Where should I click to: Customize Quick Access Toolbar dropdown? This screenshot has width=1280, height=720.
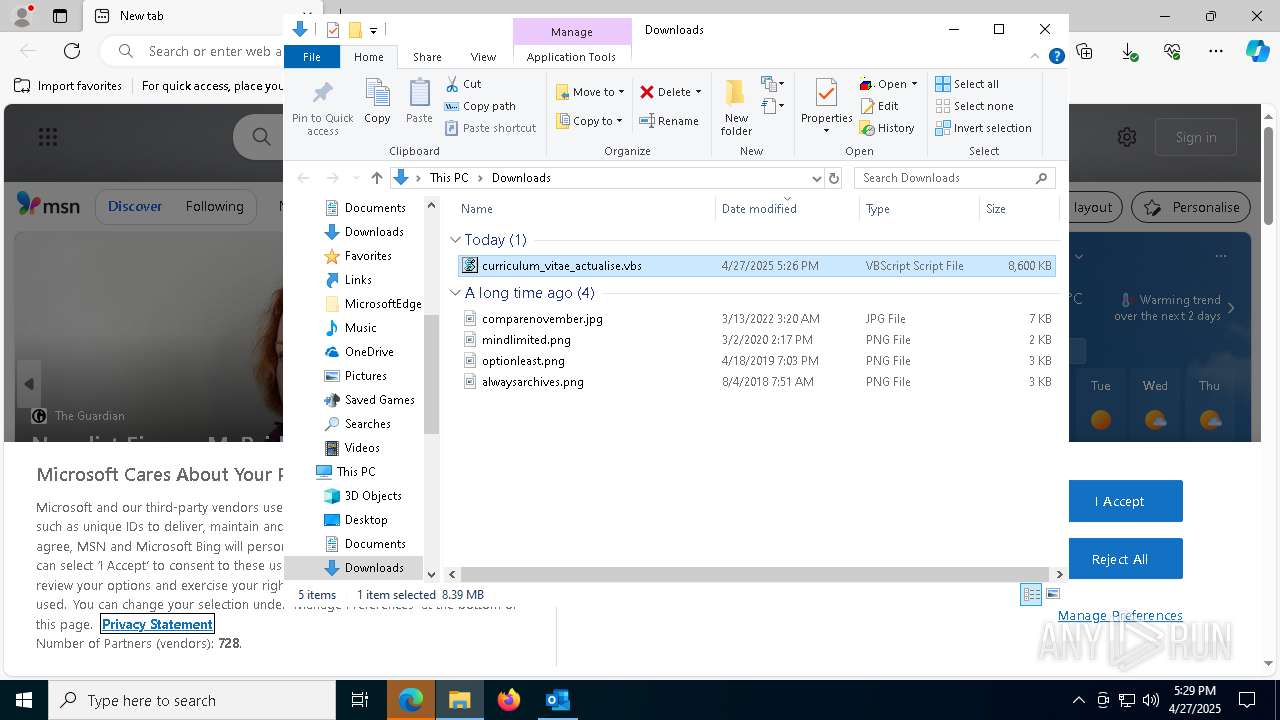(373, 31)
